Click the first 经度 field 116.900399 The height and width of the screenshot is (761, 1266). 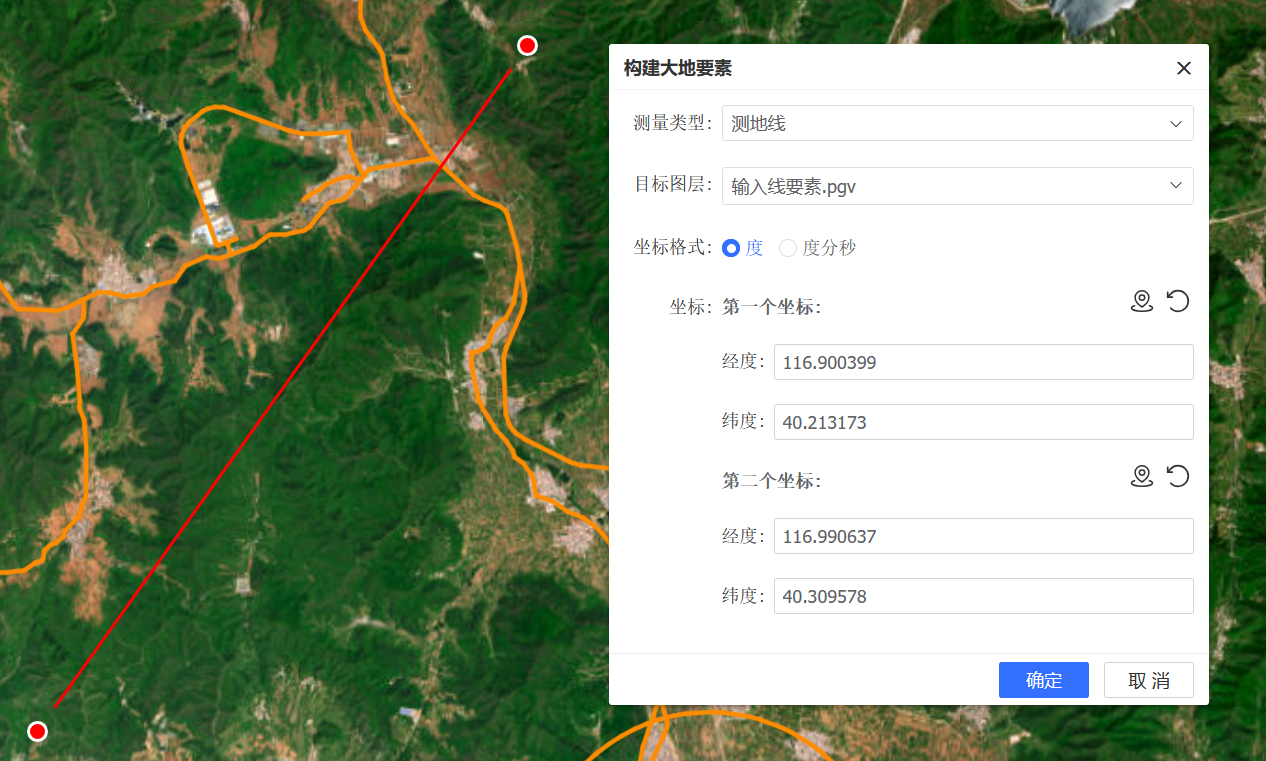983,362
